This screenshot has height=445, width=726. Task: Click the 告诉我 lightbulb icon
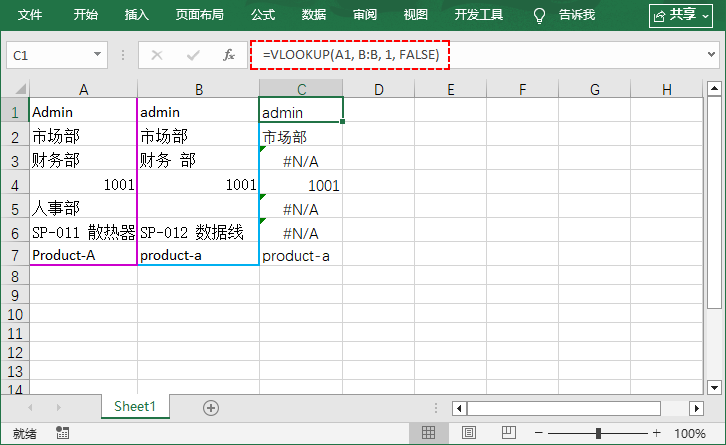point(539,16)
